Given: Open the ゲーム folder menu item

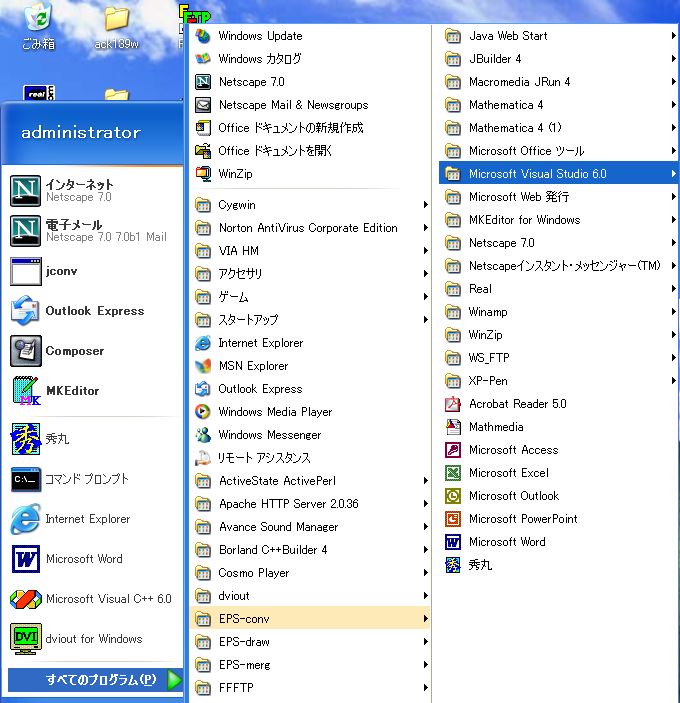Looking at the screenshot, I should click(x=310, y=297).
